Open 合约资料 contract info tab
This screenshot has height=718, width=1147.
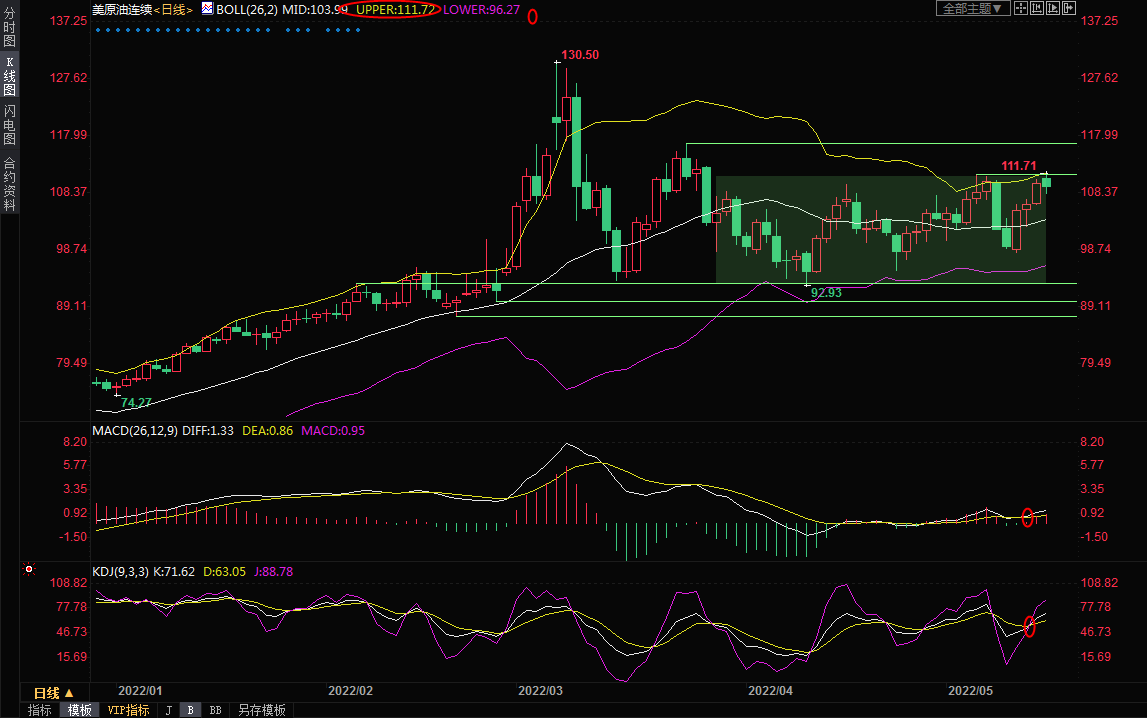coord(9,184)
